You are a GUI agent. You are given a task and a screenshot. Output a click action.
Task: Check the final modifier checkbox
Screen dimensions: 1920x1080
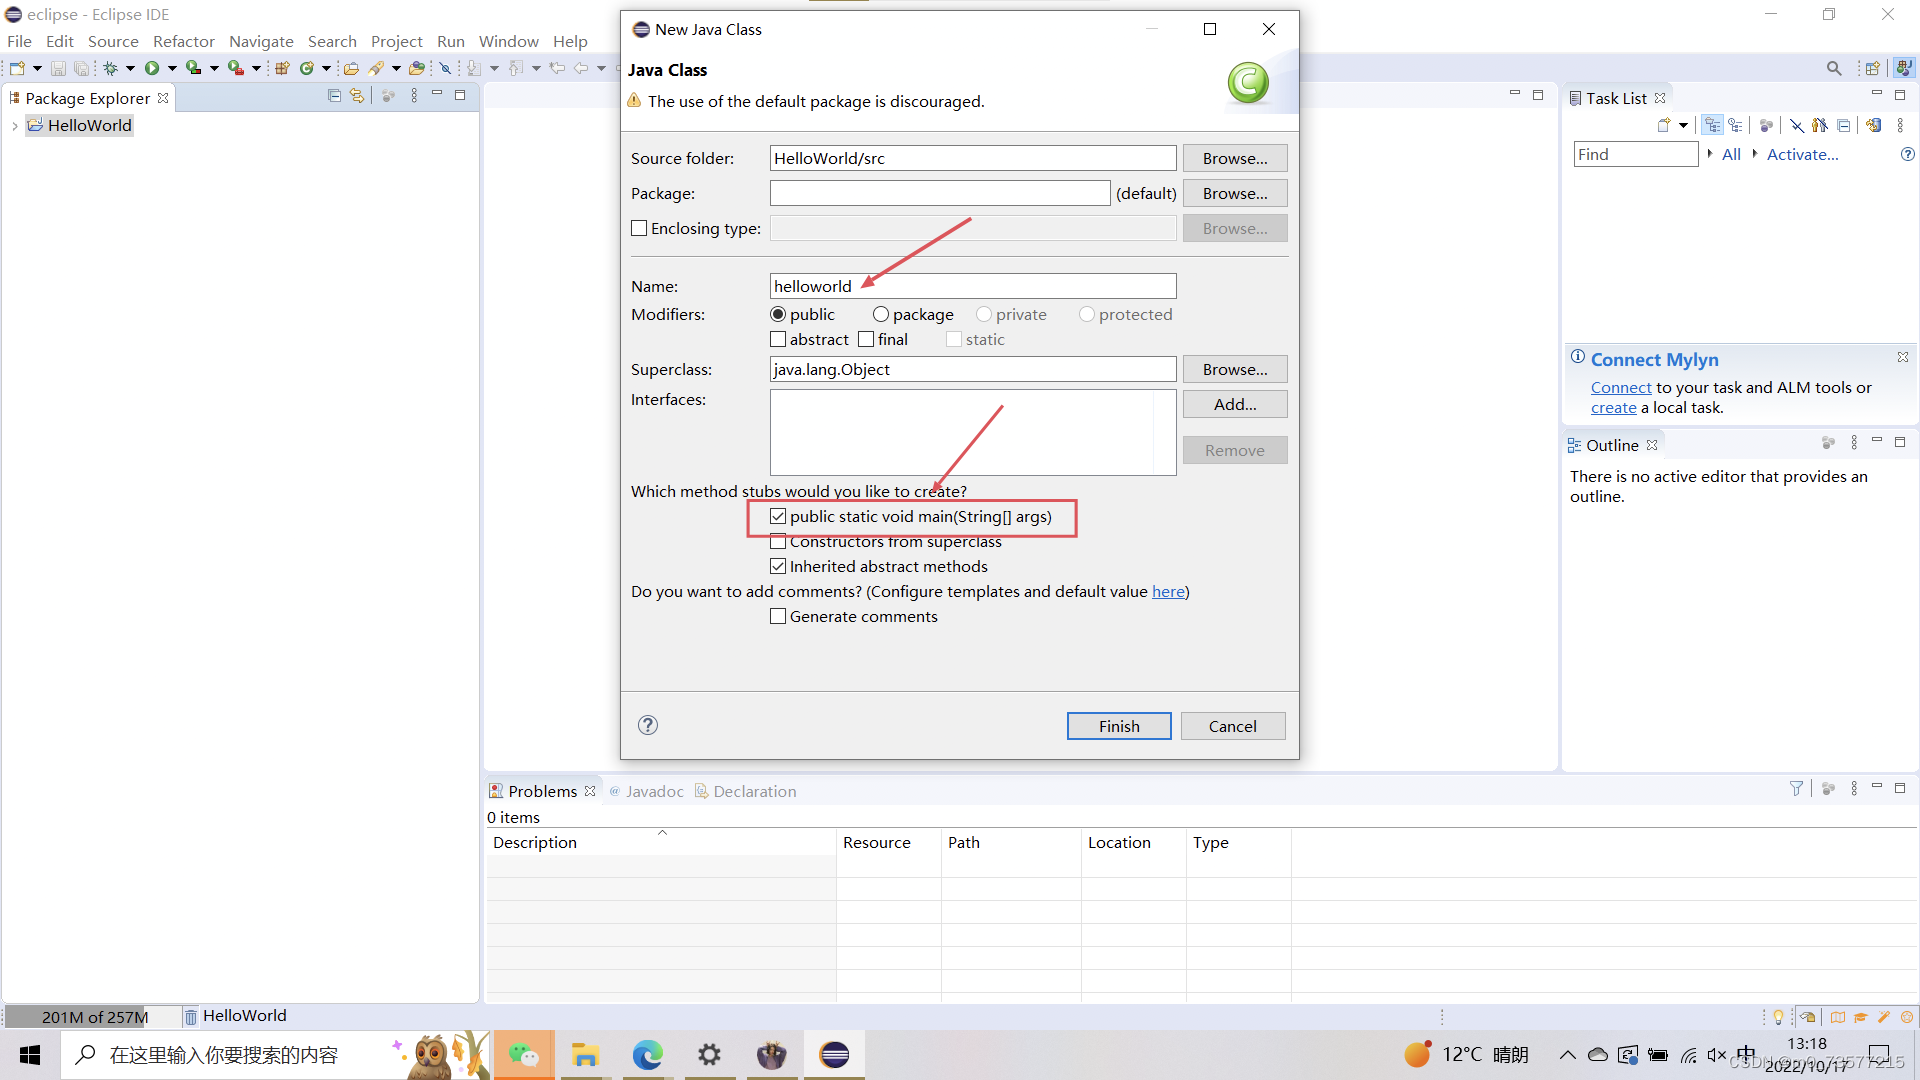(866, 339)
